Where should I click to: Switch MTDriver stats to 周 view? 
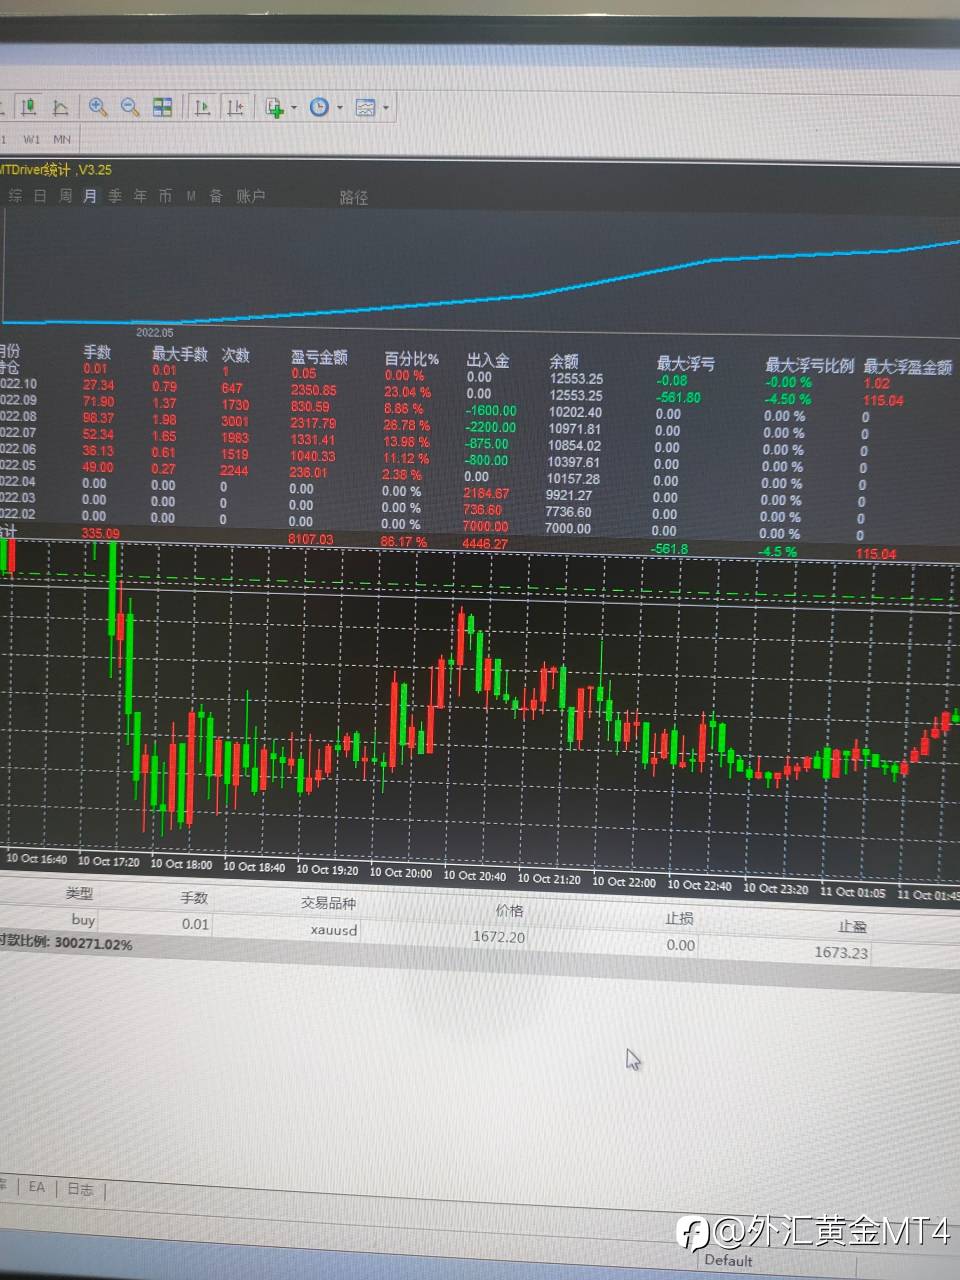tap(65, 196)
